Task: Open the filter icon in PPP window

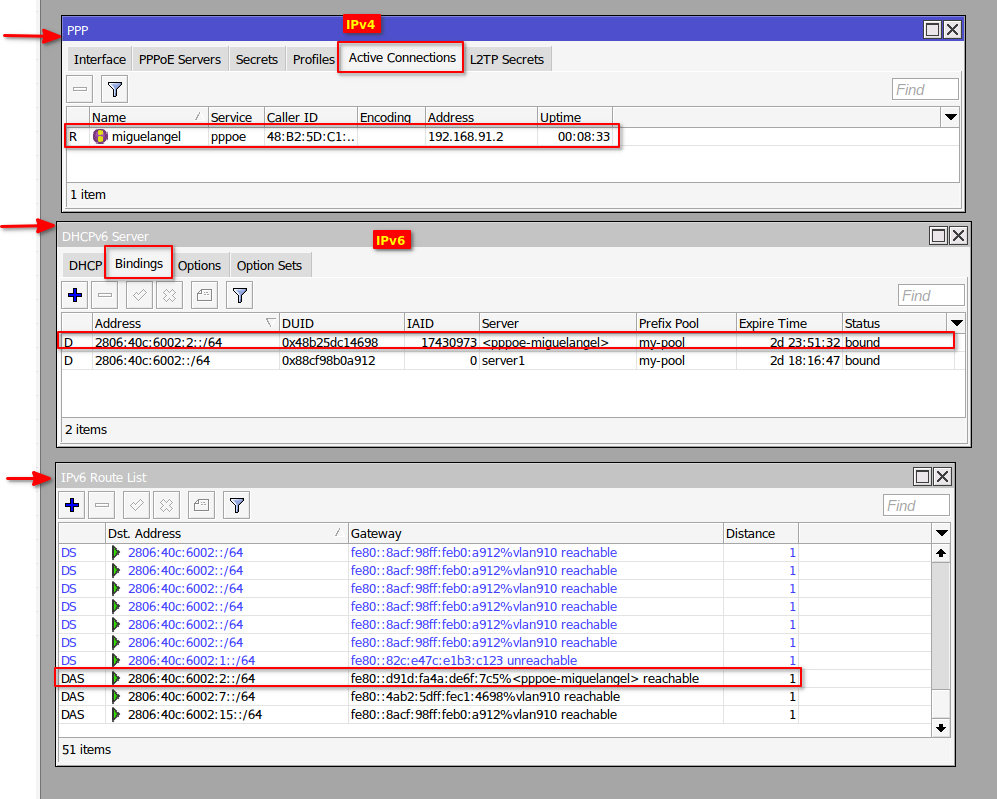Action: (114, 89)
